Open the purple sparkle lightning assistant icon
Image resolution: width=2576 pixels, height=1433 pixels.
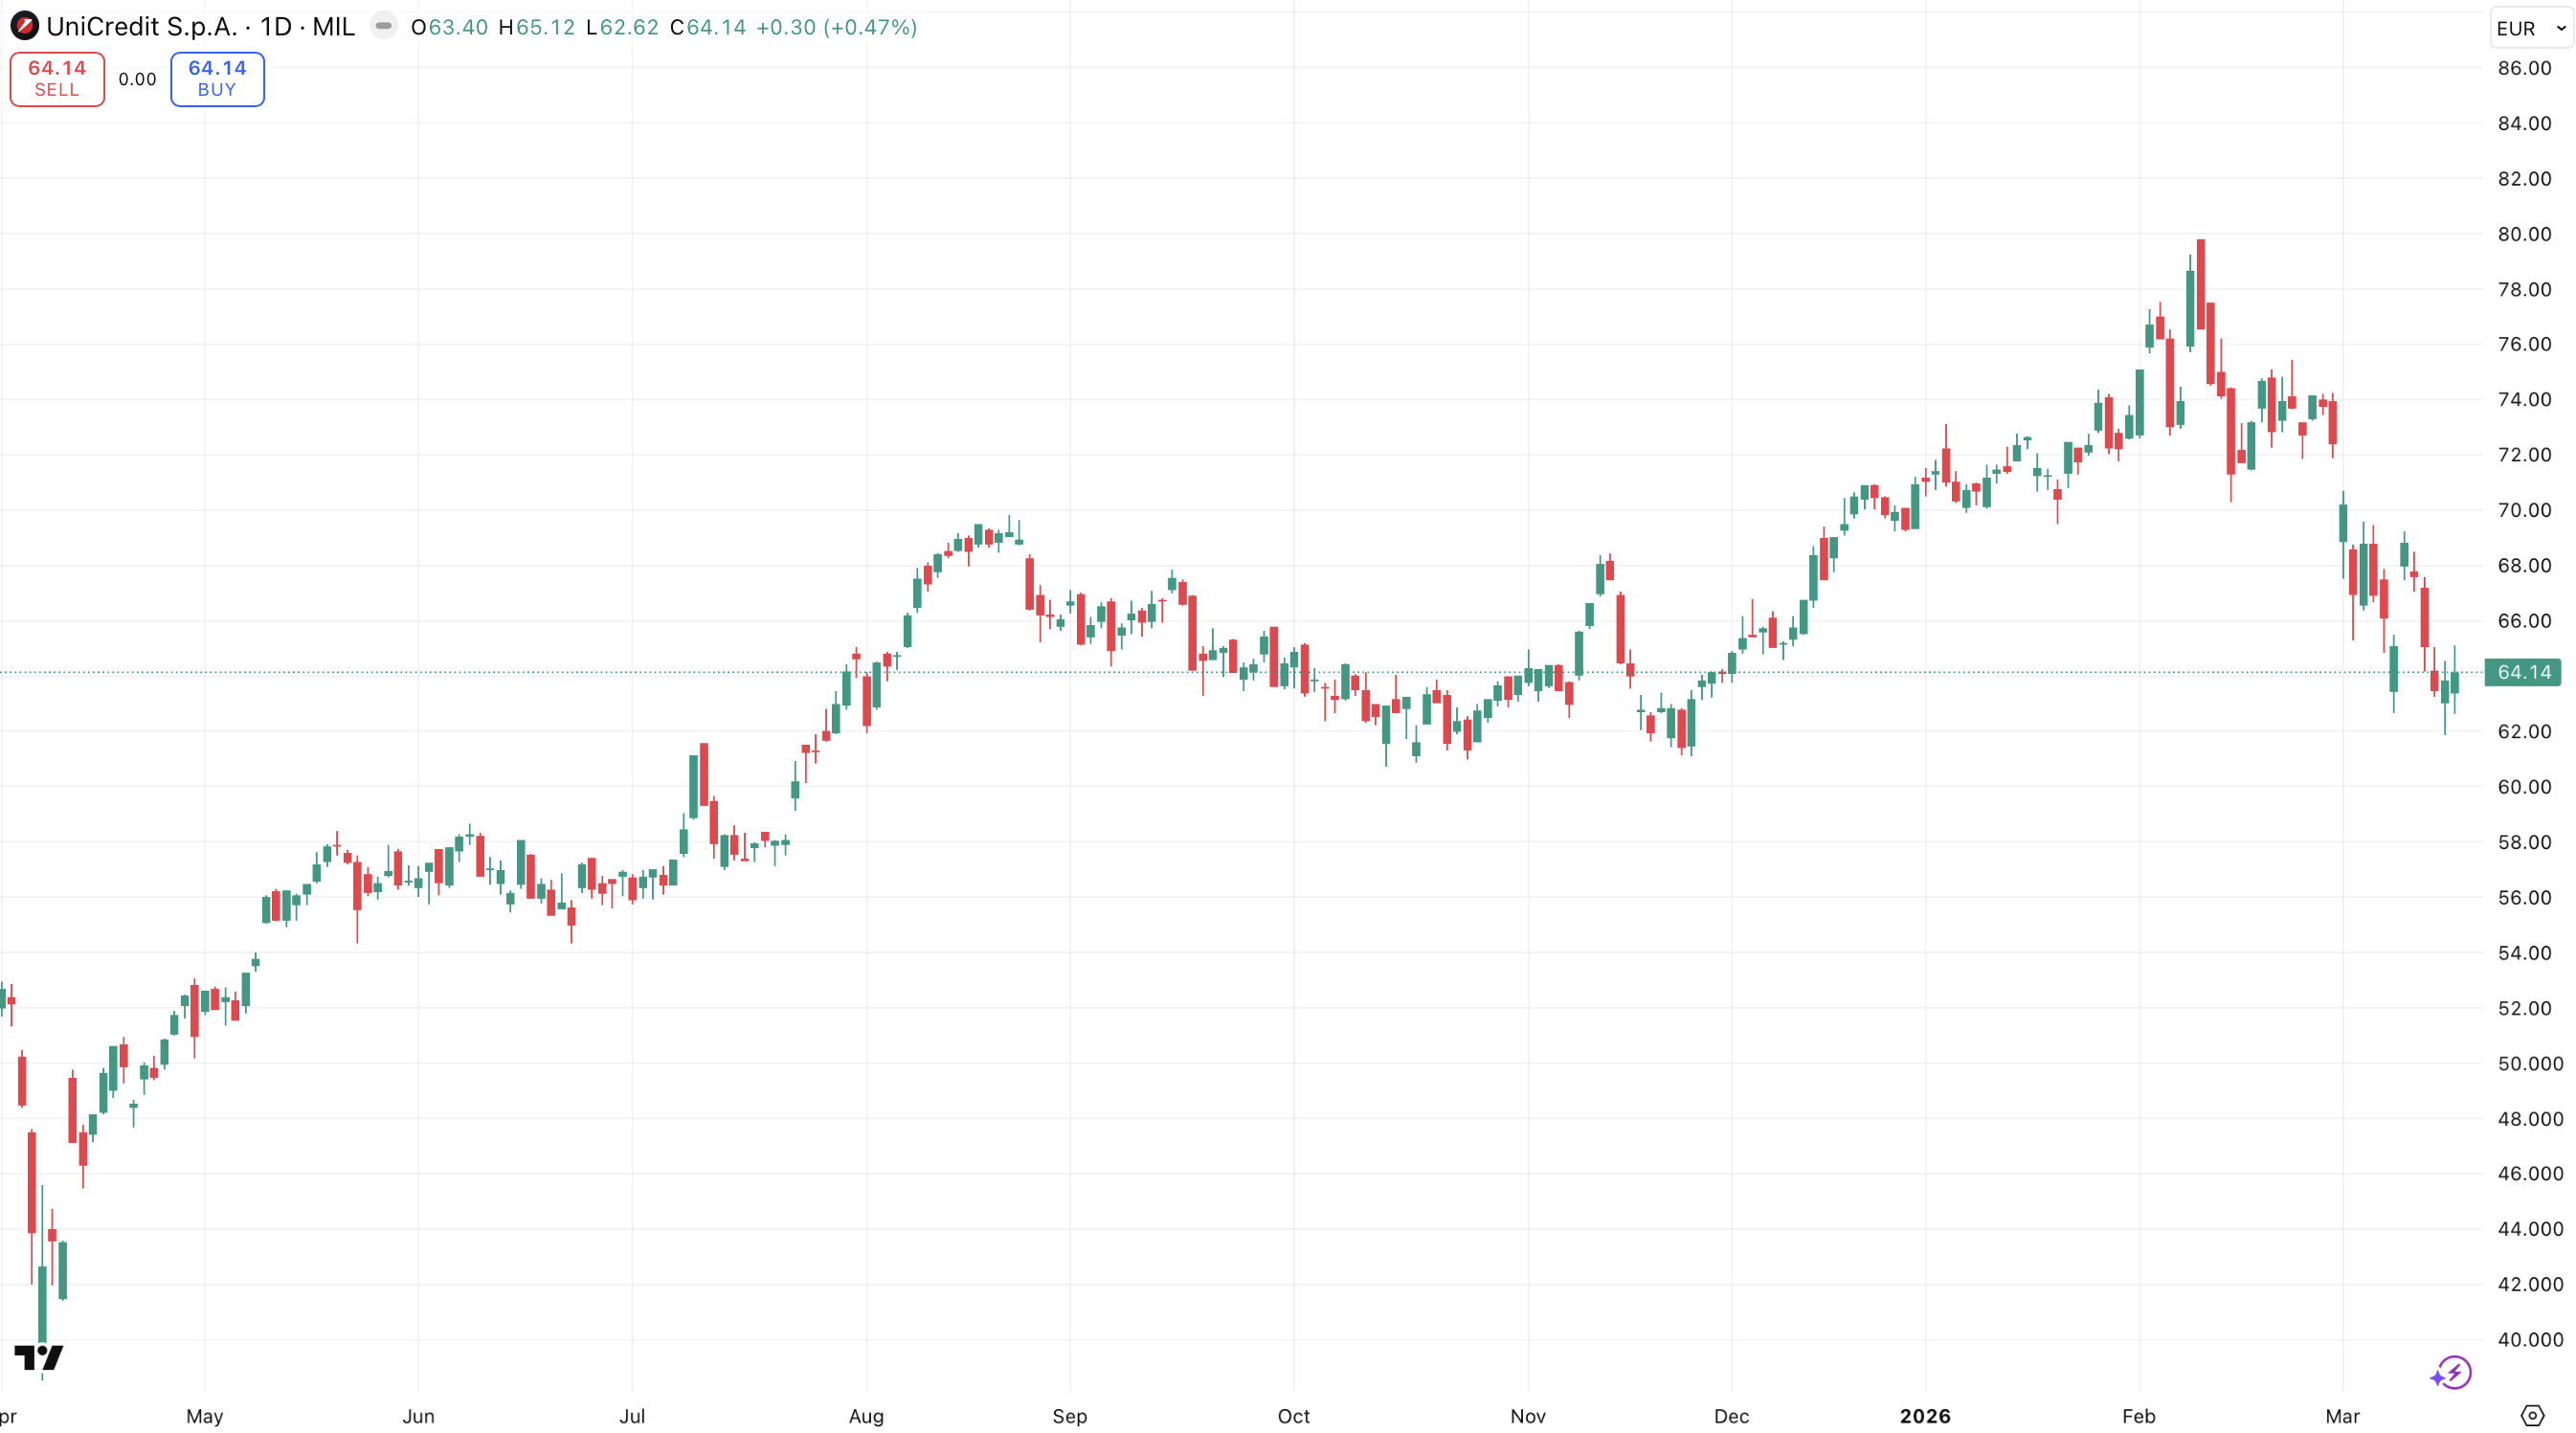coord(2451,1373)
